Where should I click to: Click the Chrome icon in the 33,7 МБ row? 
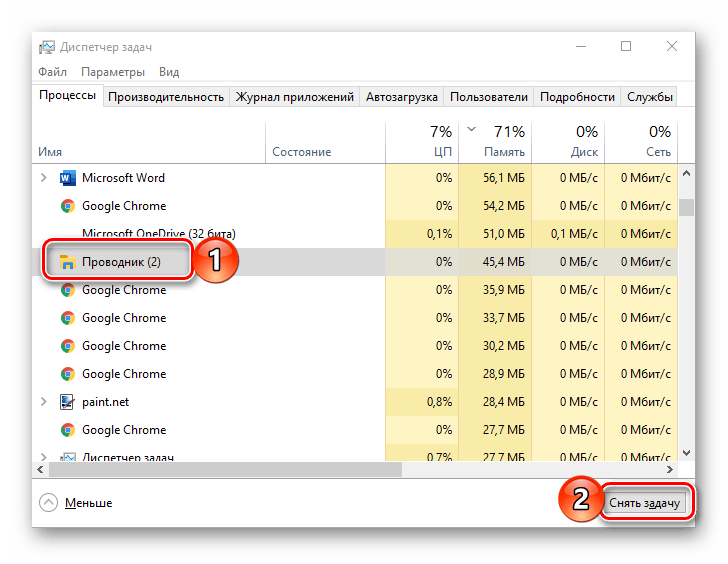click(68, 318)
